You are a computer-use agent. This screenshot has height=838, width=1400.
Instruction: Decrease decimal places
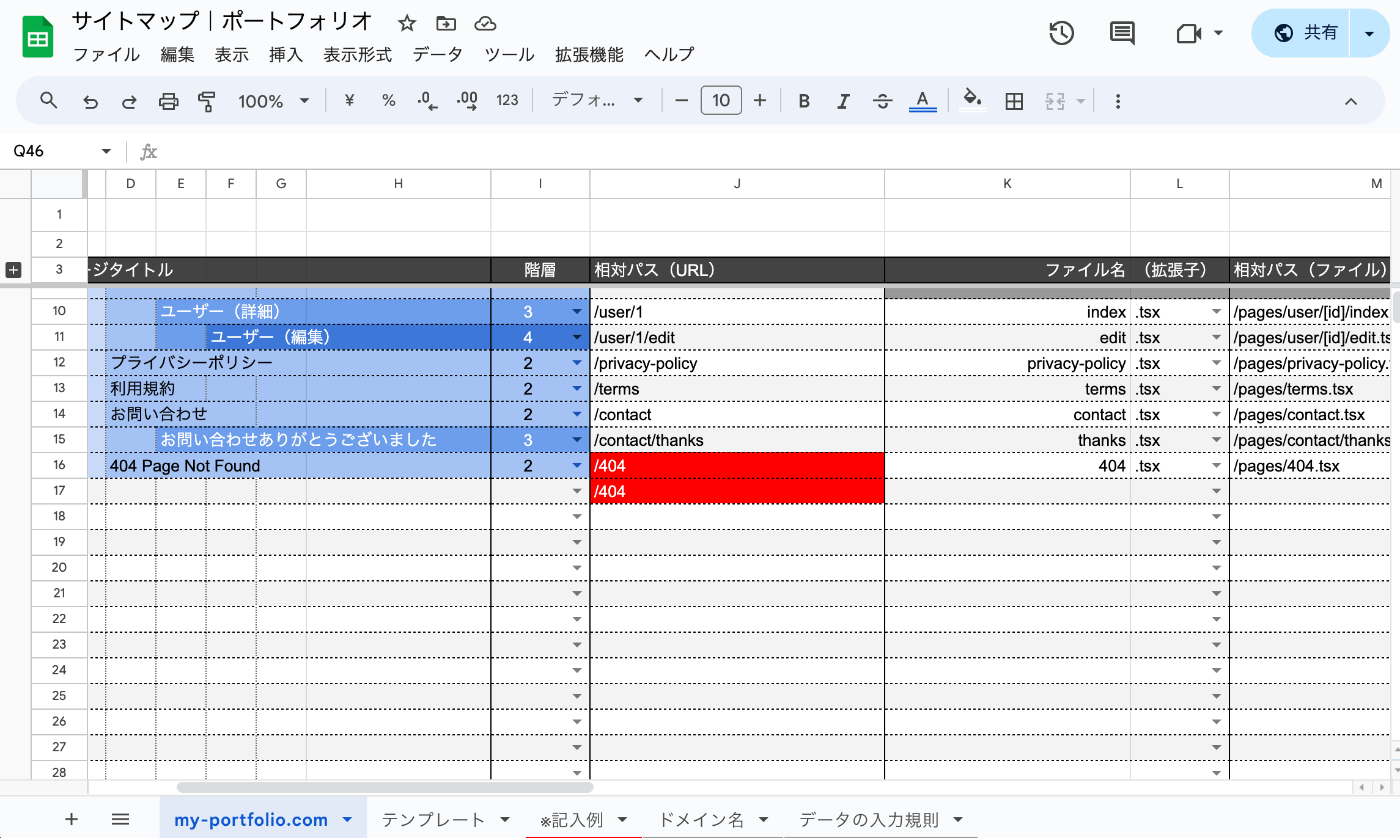[428, 101]
